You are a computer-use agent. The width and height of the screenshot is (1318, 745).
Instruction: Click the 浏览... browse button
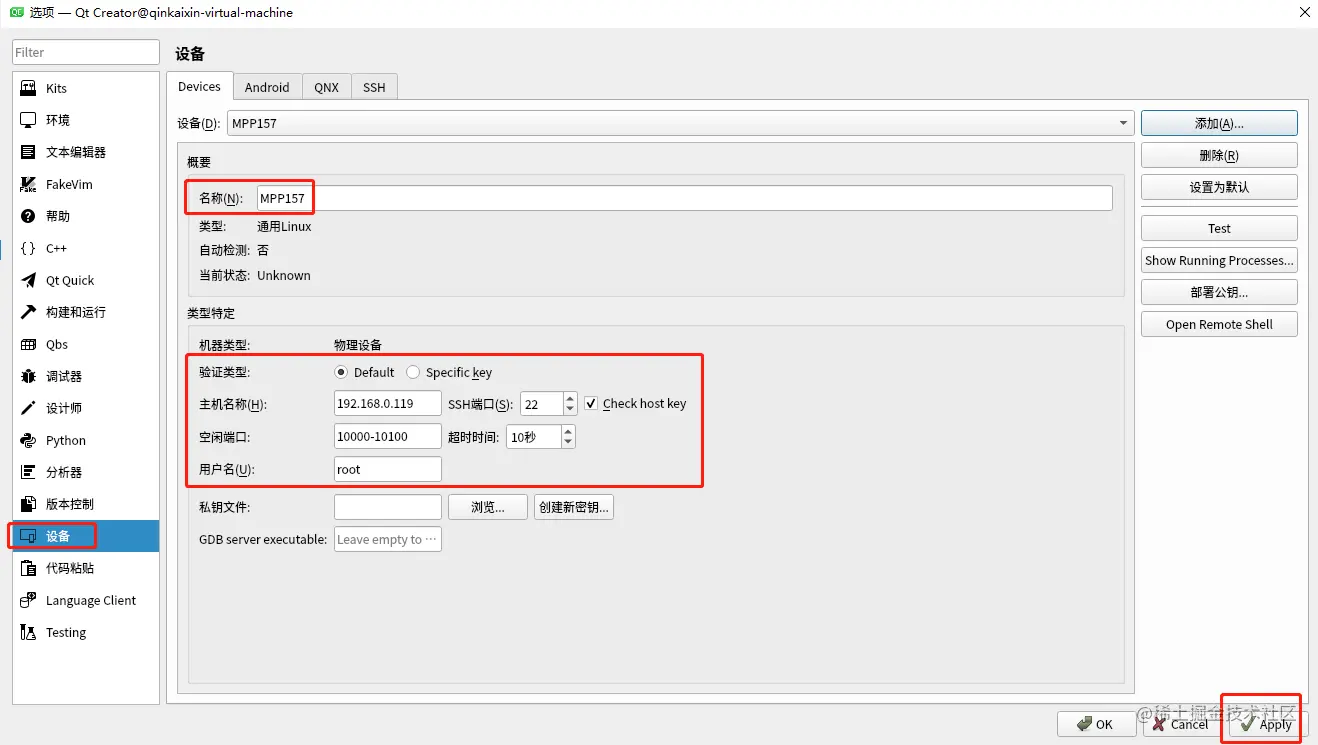click(488, 507)
